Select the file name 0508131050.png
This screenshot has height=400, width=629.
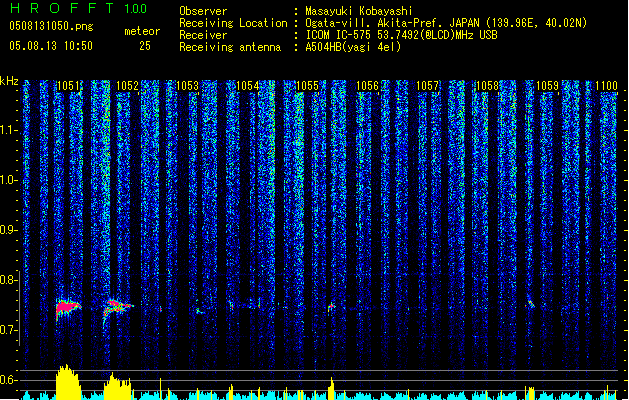coord(51,26)
